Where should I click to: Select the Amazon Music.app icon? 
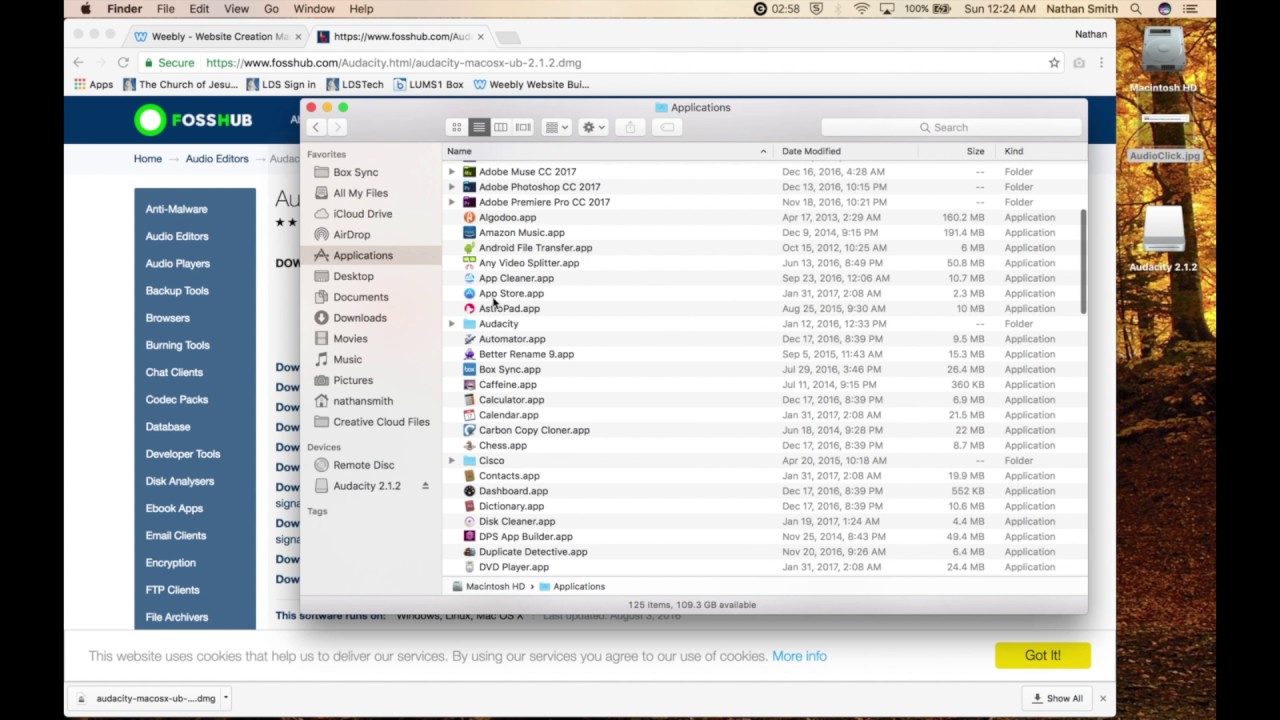pyautogui.click(x=469, y=232)
